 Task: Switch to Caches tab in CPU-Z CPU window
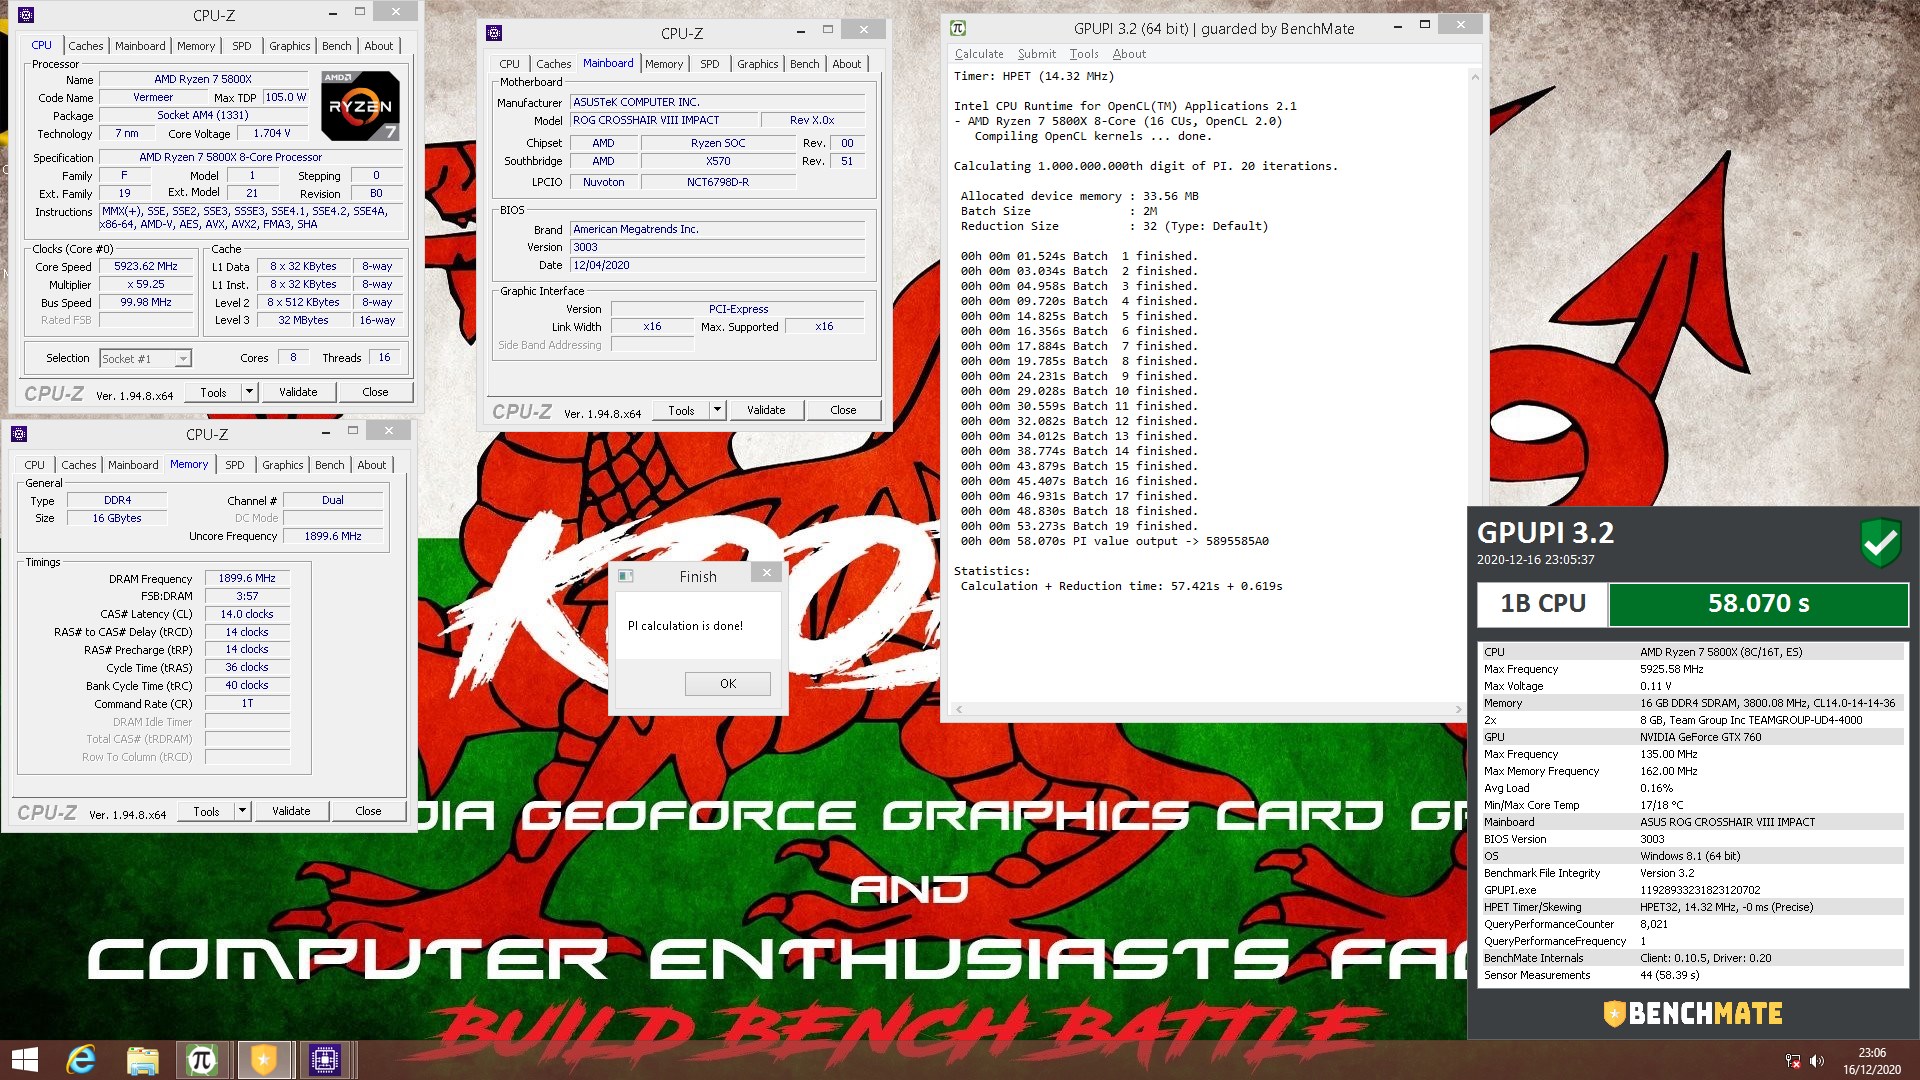click(x=86, y=46)
